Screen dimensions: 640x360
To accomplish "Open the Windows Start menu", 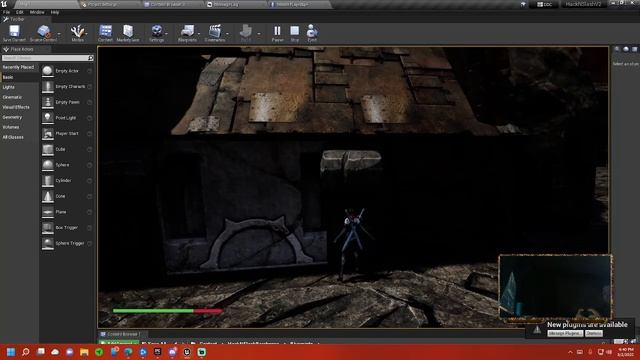I will 11,352.
